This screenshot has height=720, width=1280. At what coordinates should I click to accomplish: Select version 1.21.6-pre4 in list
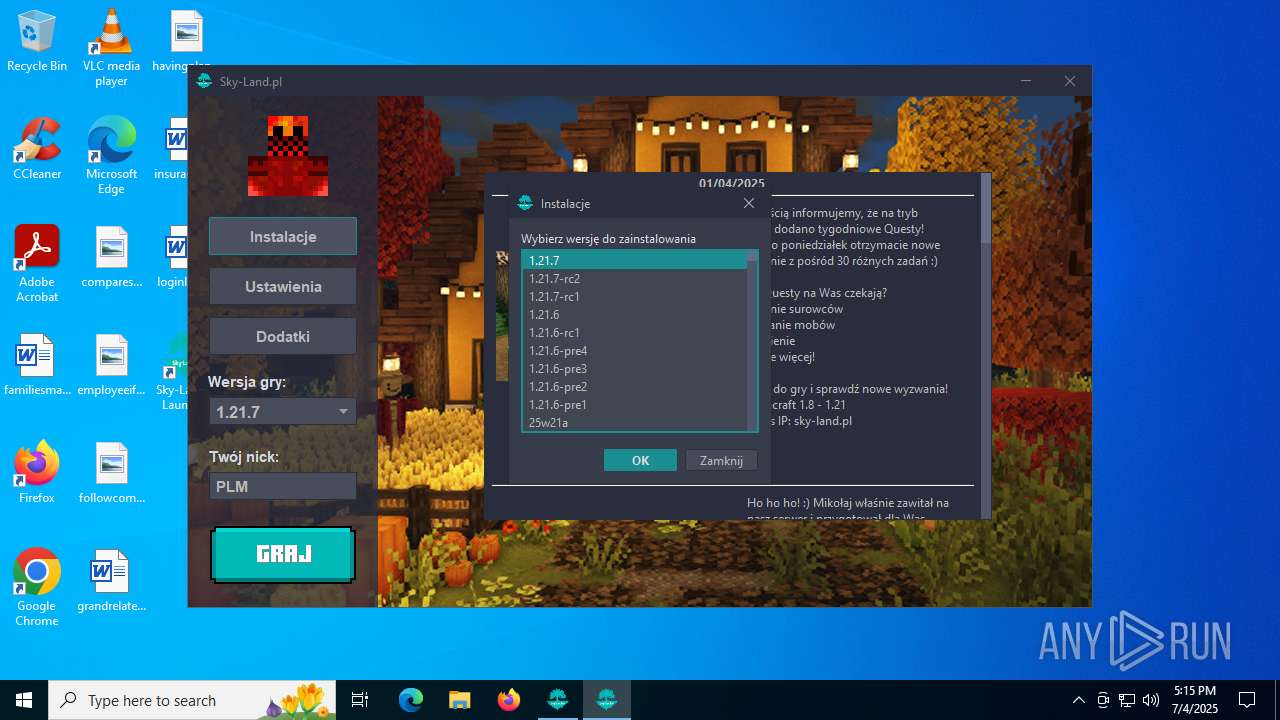634,350
